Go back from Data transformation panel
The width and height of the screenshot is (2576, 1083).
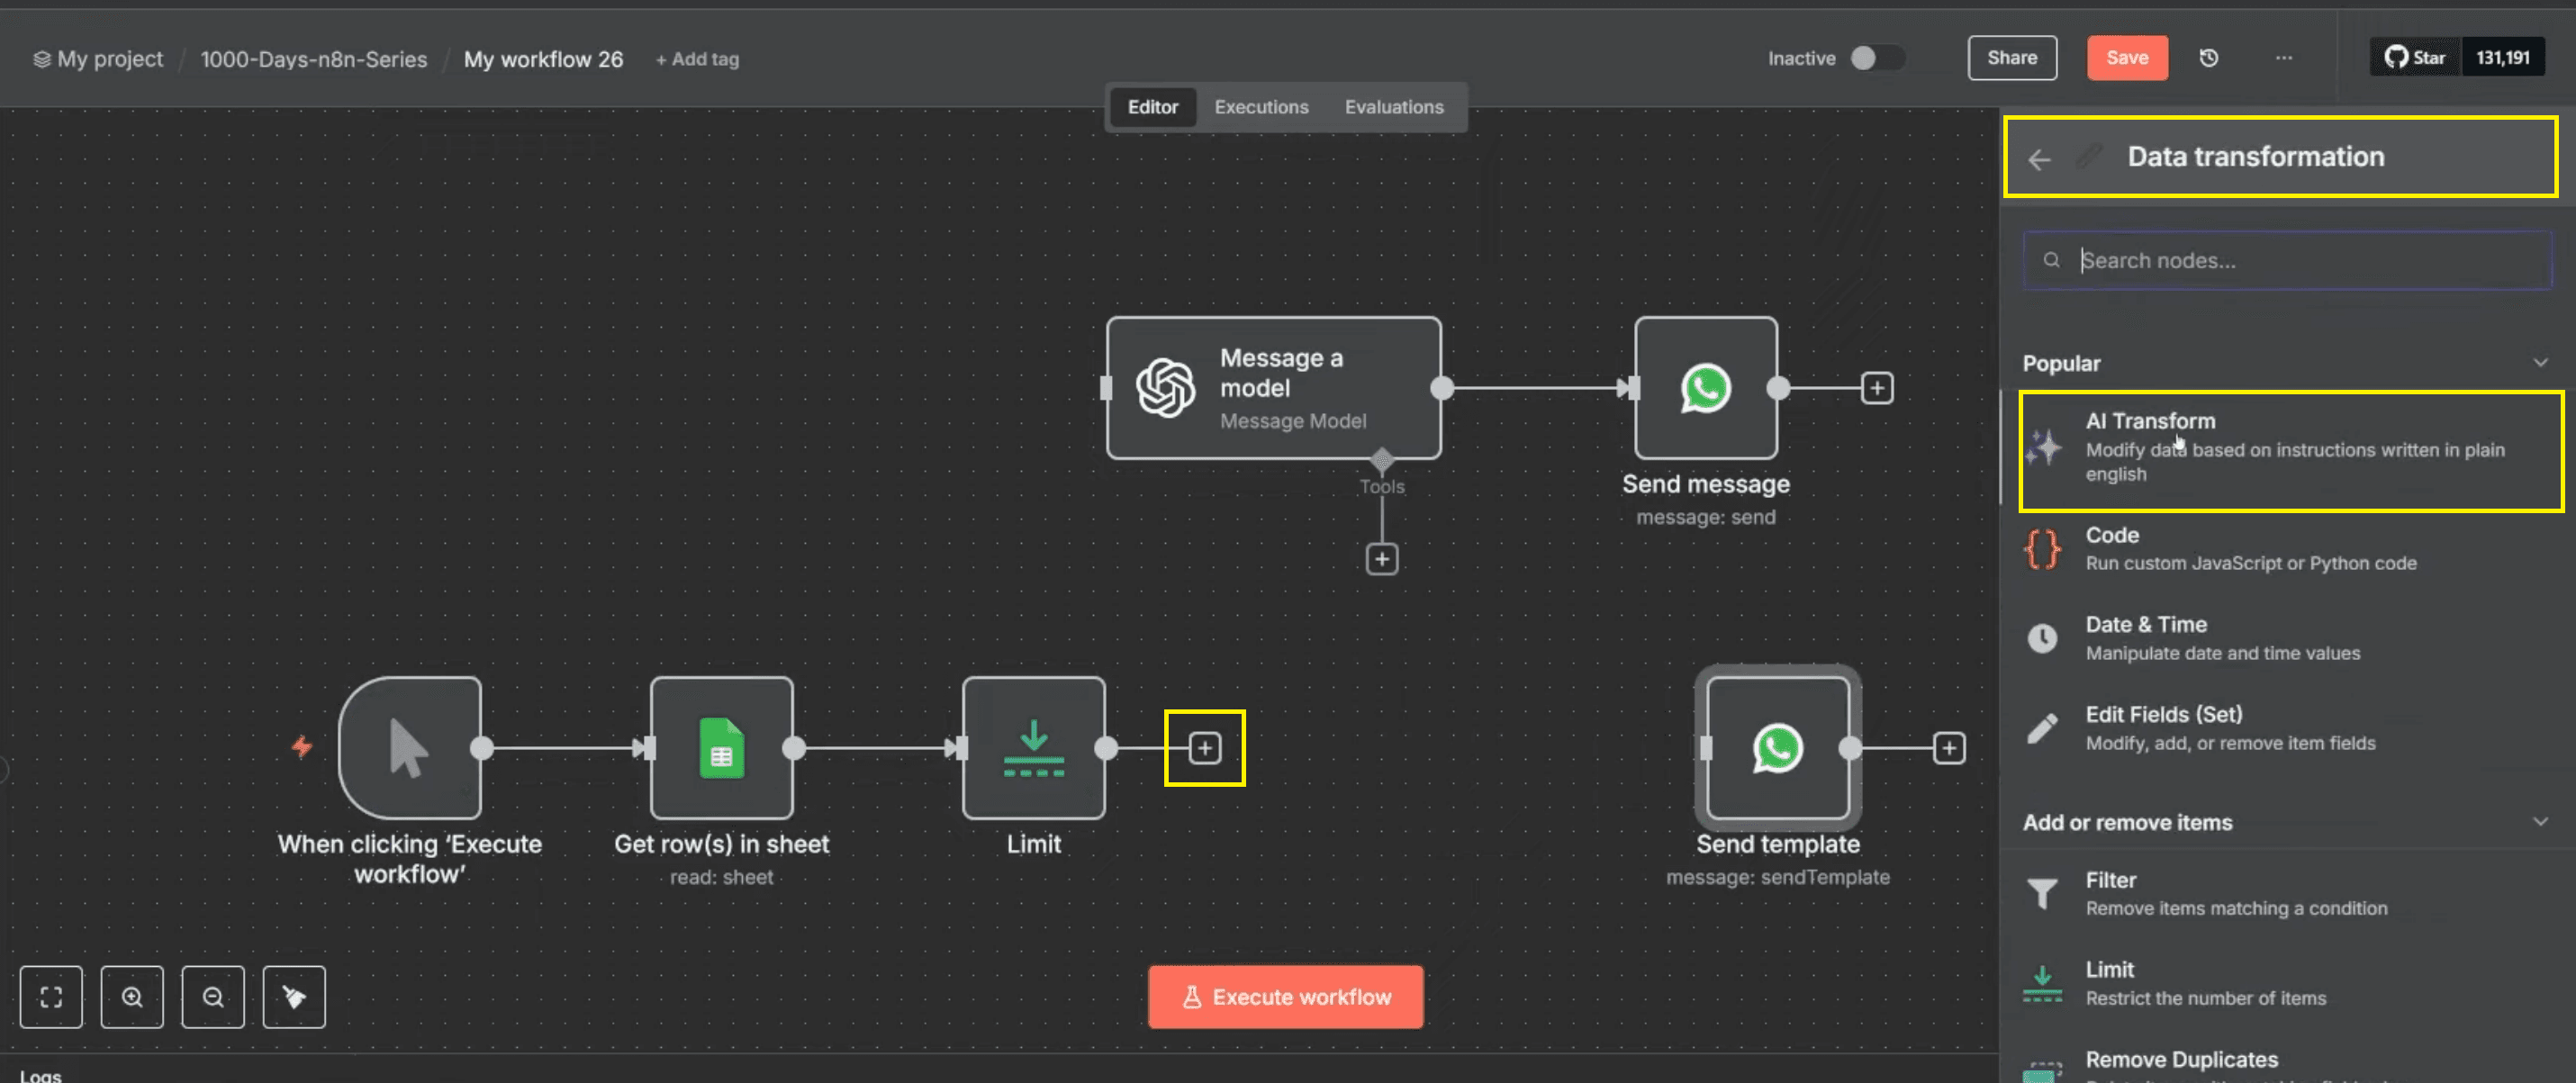2039,158
